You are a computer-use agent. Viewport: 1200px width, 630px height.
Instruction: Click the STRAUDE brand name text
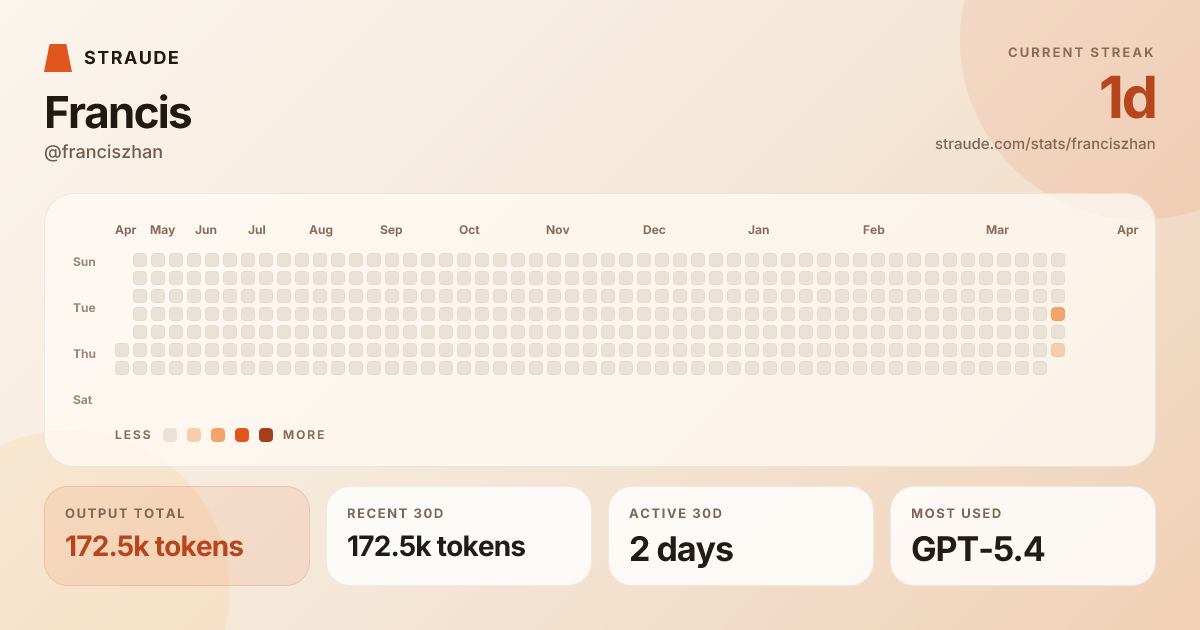pyautogui.click(x=131, y=58)
